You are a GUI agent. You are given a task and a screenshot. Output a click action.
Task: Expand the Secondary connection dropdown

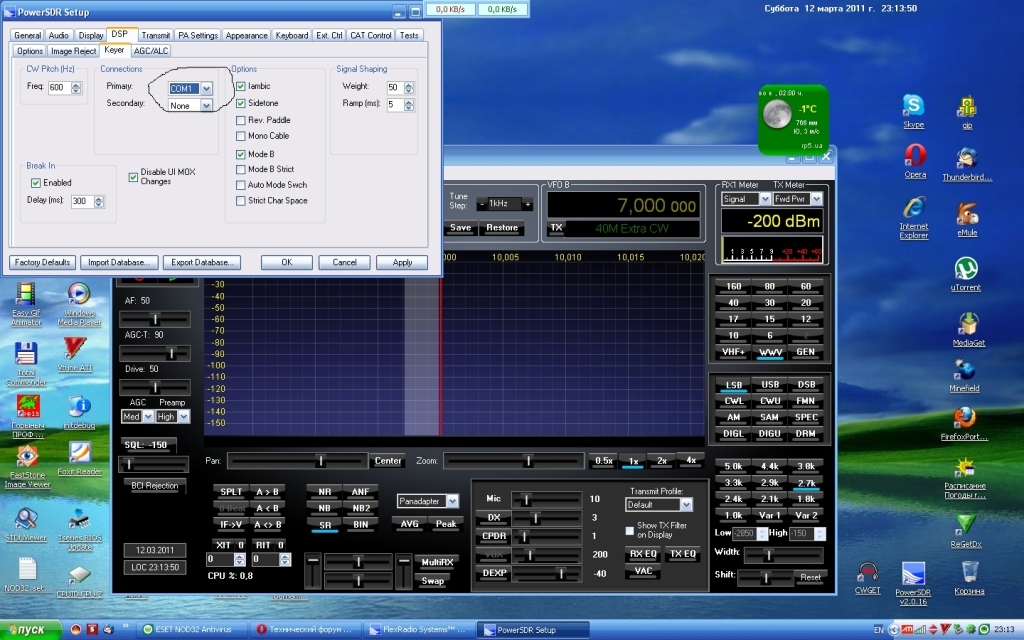(207, 105)
